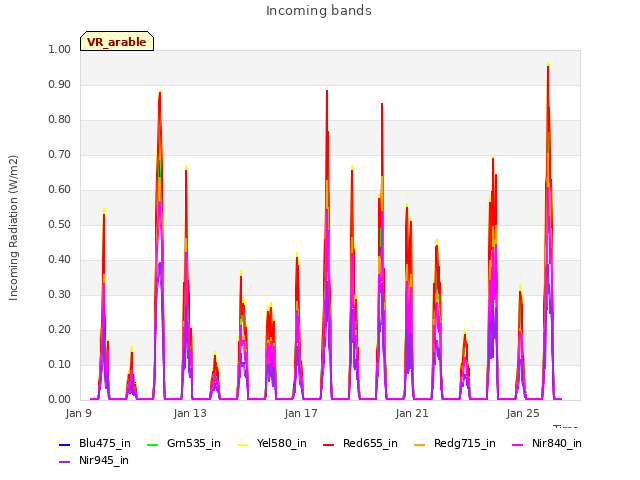Screen dimensions: 640x480
Task: Click the 0.40 y-axis tick label
Action: 60,260
